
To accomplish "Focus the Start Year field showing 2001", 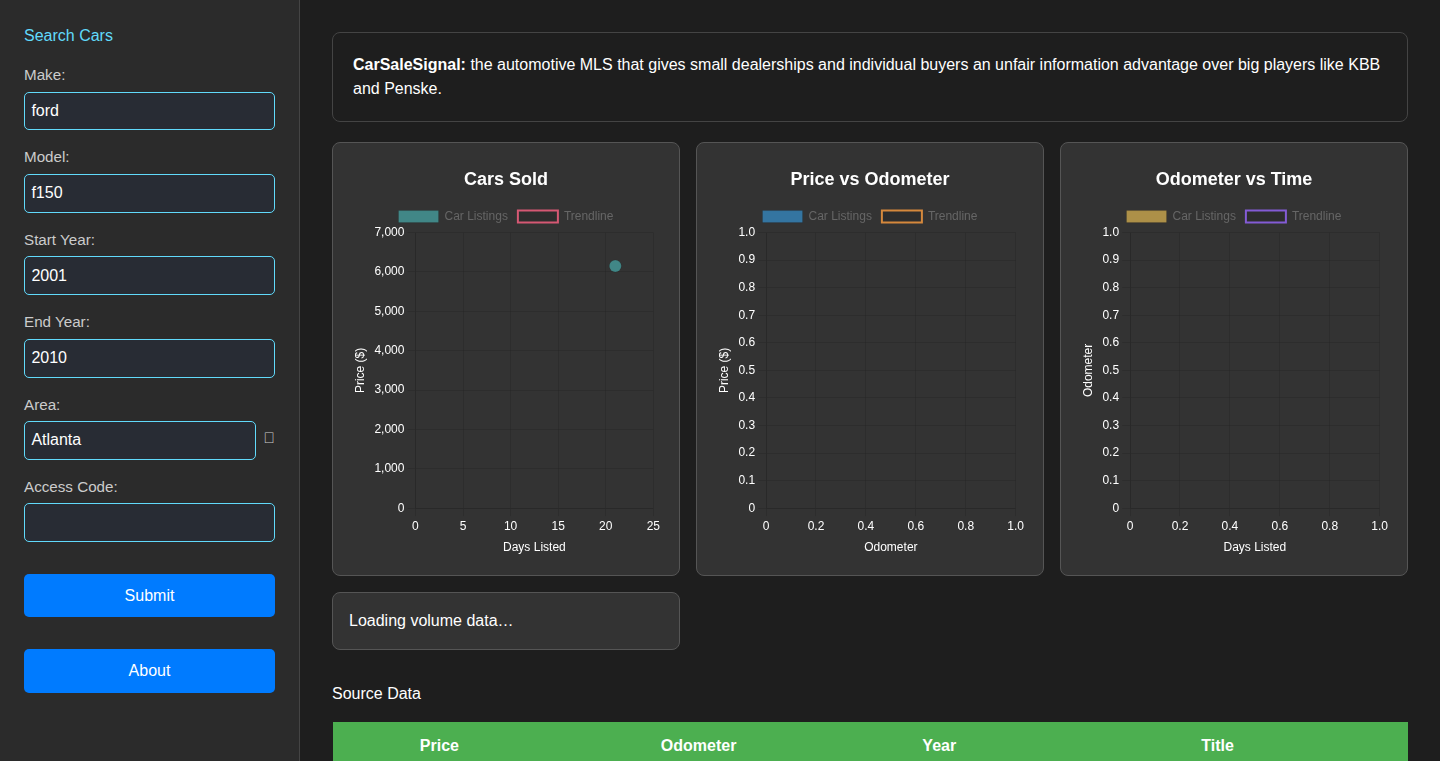I will point(149,275).
